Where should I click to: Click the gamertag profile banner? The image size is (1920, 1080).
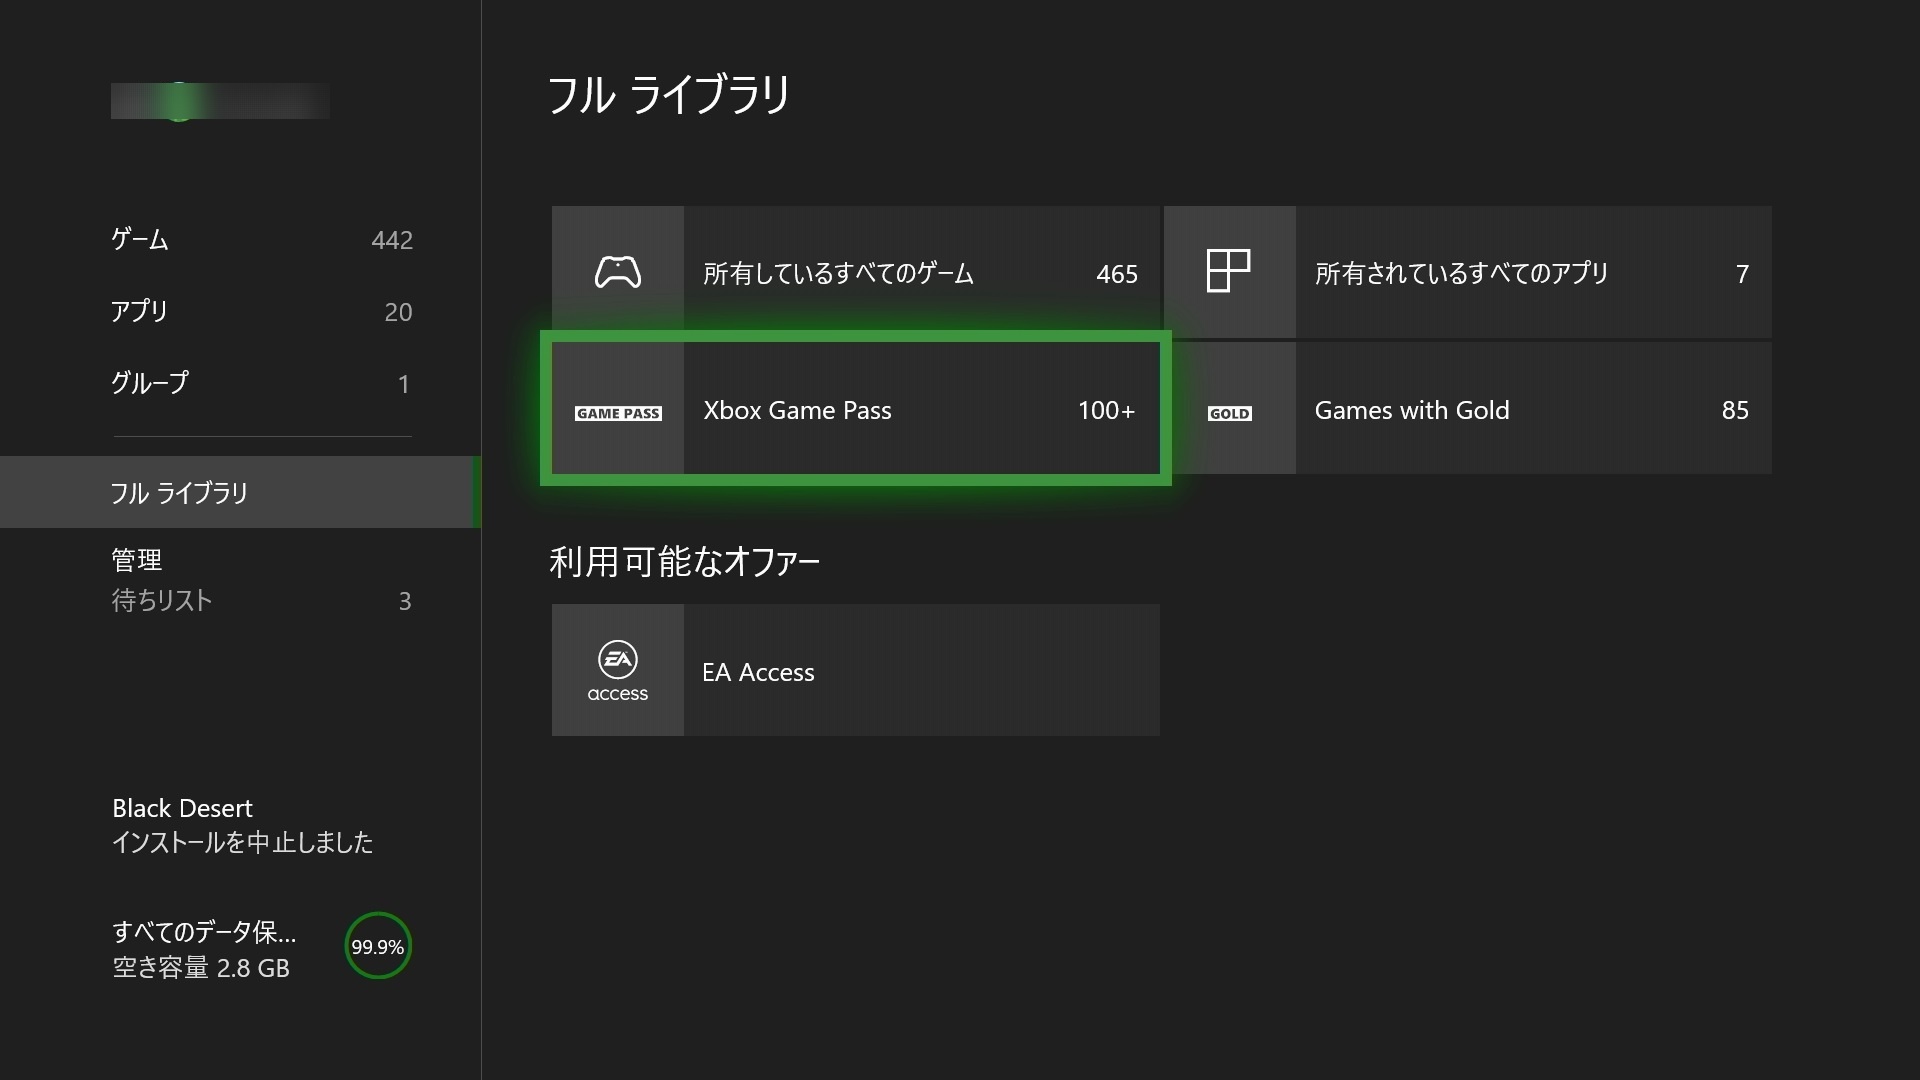220,101
